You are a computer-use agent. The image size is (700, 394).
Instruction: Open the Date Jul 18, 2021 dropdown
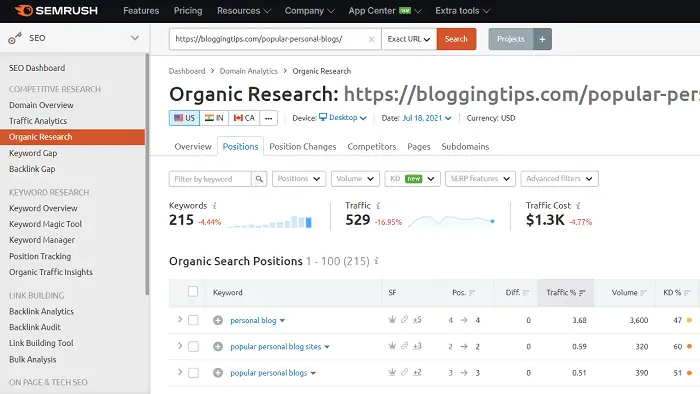427,118
